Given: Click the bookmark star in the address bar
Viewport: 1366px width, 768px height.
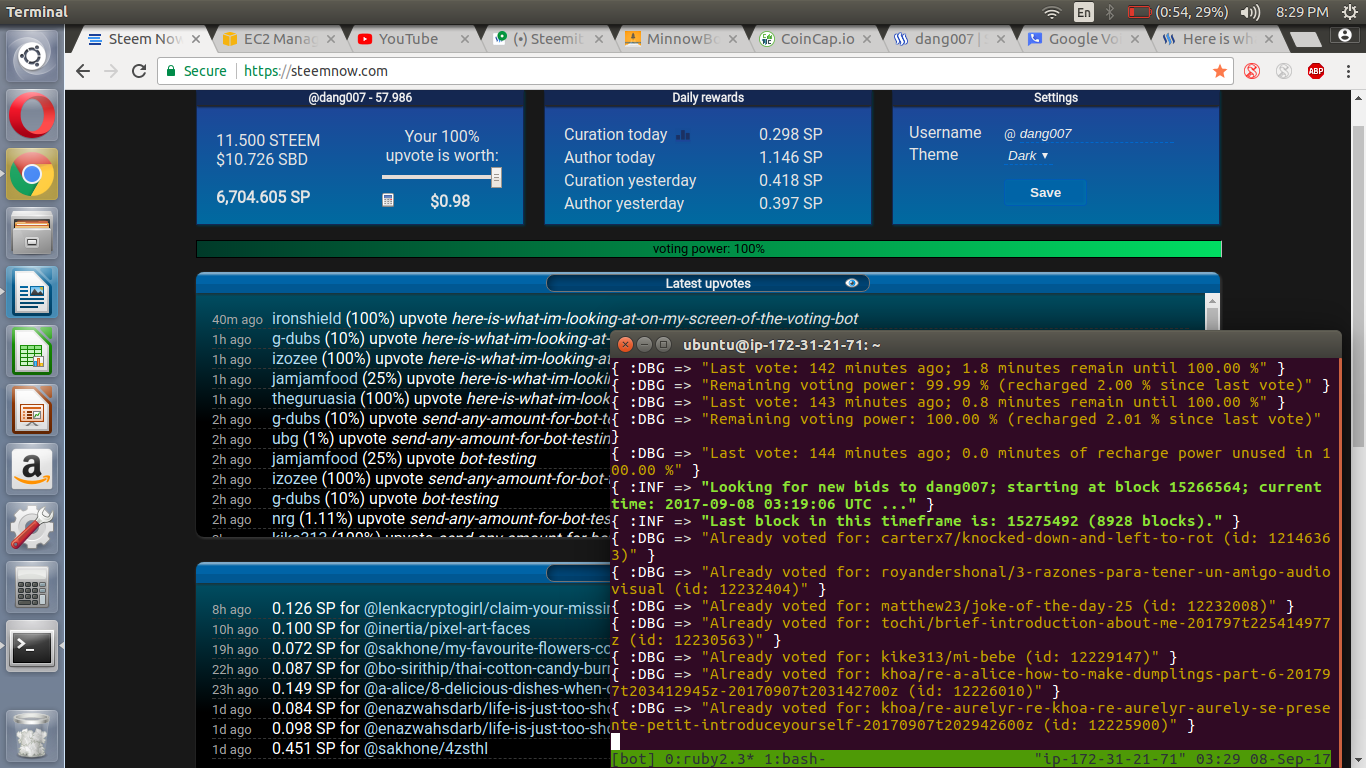Looking at the screenshot, I should coord(1220,71).
